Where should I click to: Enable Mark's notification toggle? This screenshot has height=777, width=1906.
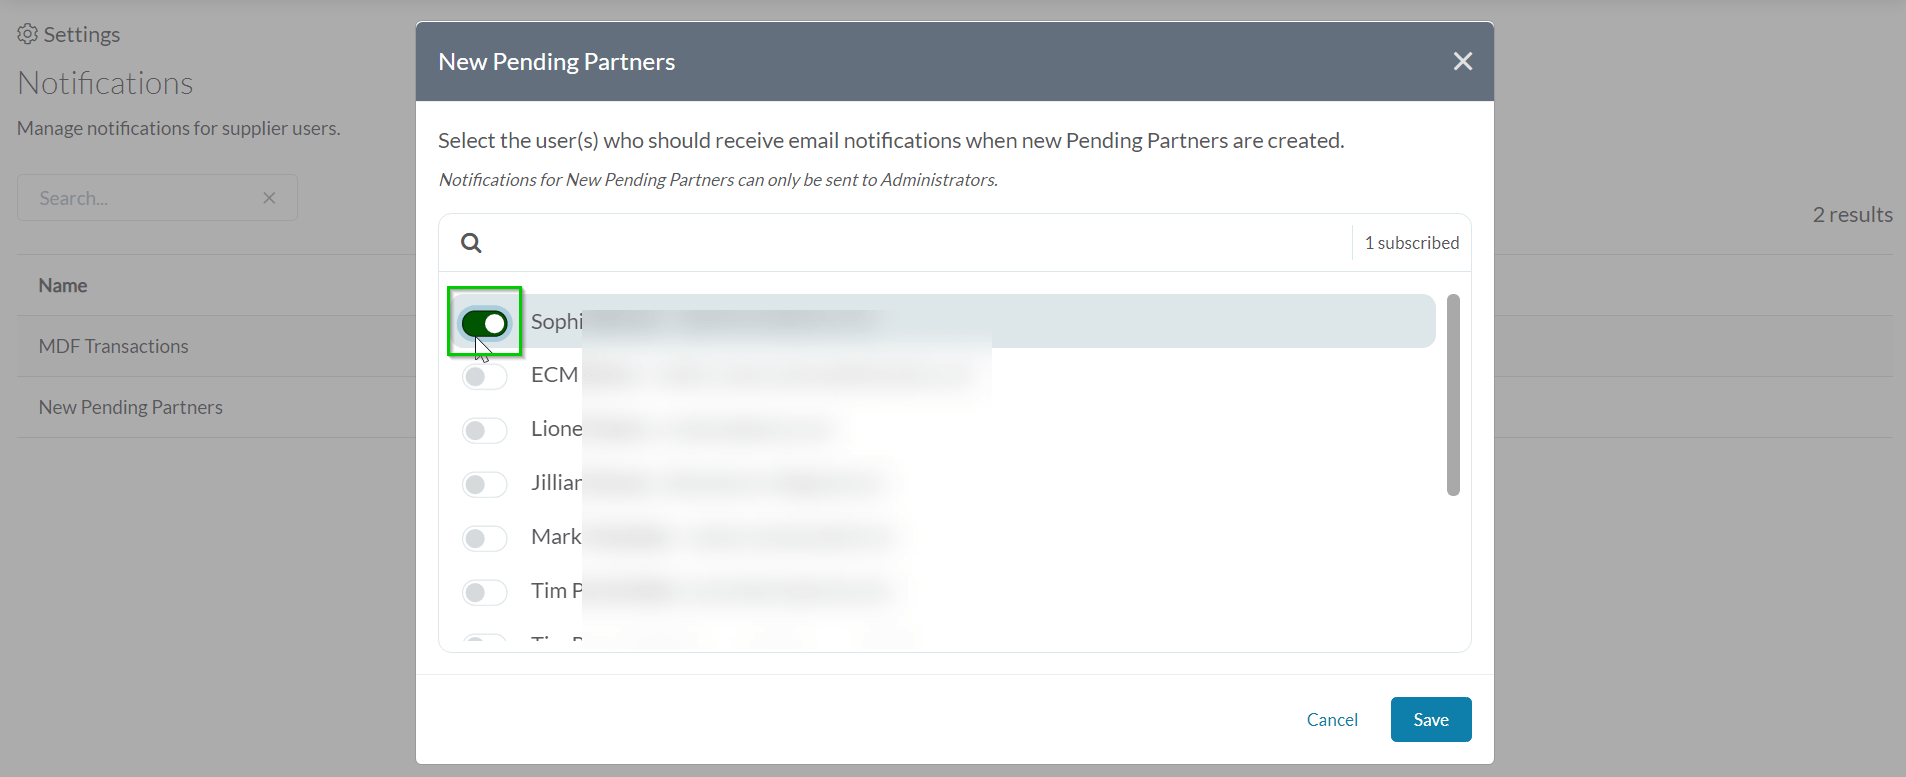pyautogui.click(x=485, y=538)
